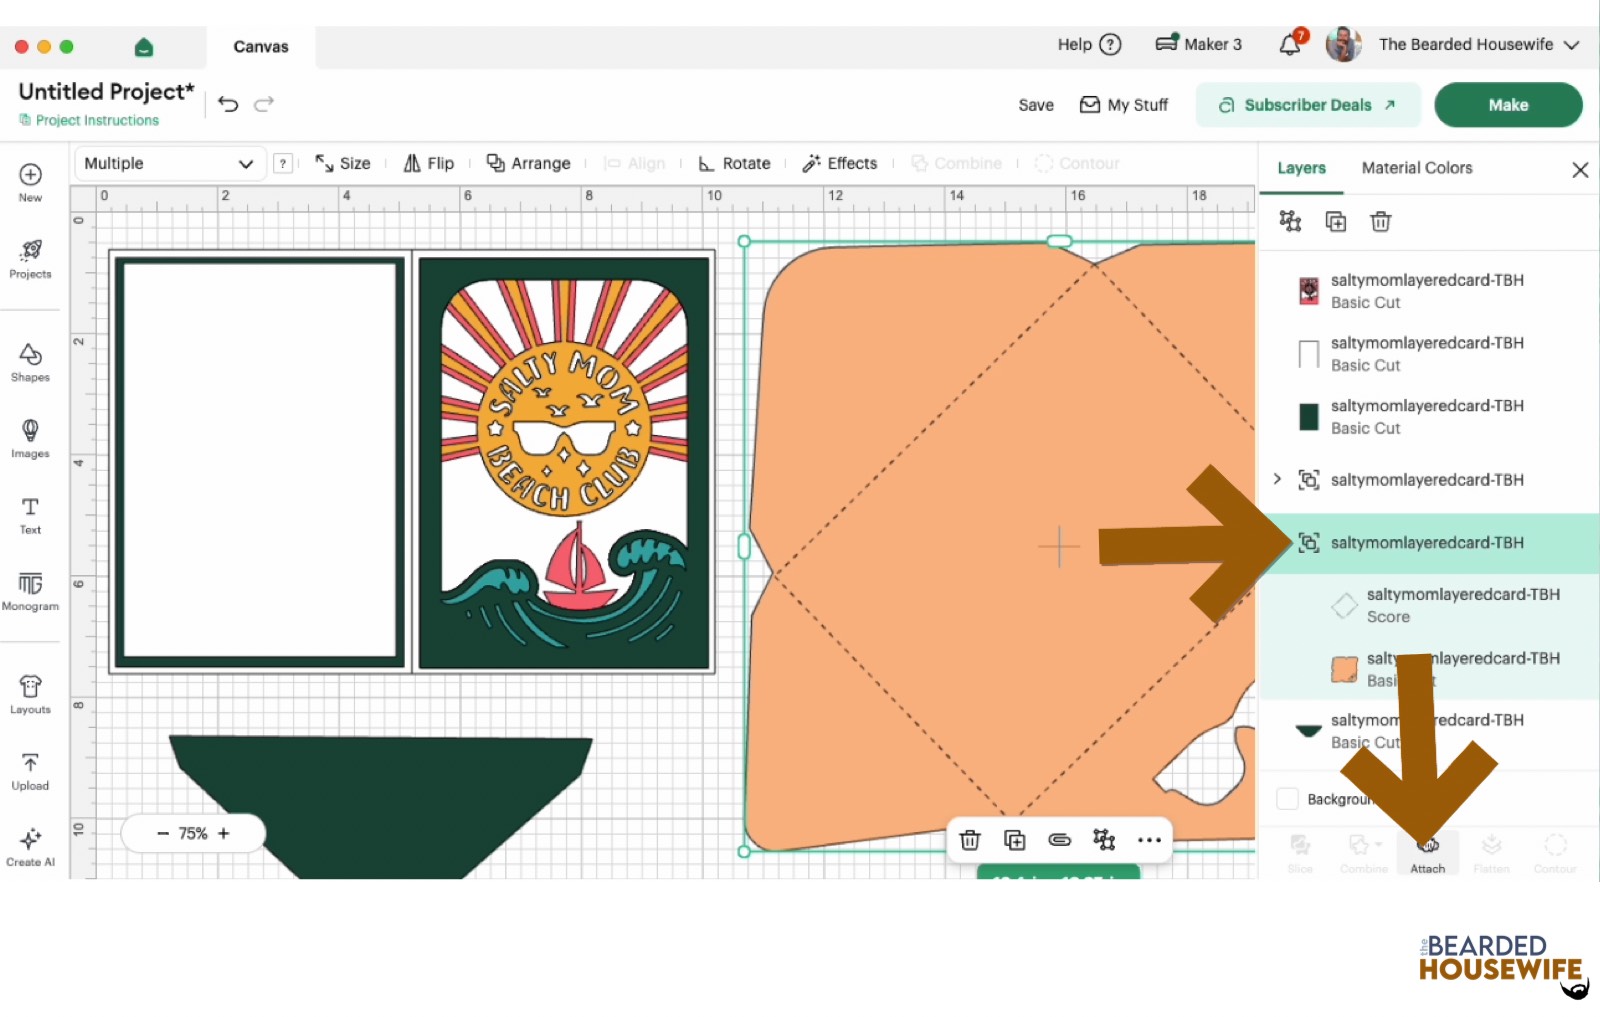Open the Size options
The image size is (1600, 1017).
click(343, 163)
